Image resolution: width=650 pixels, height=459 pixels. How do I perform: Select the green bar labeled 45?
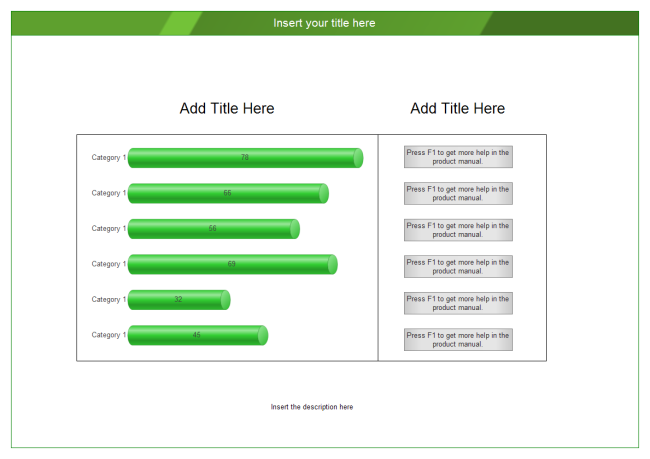pos(198,335)
